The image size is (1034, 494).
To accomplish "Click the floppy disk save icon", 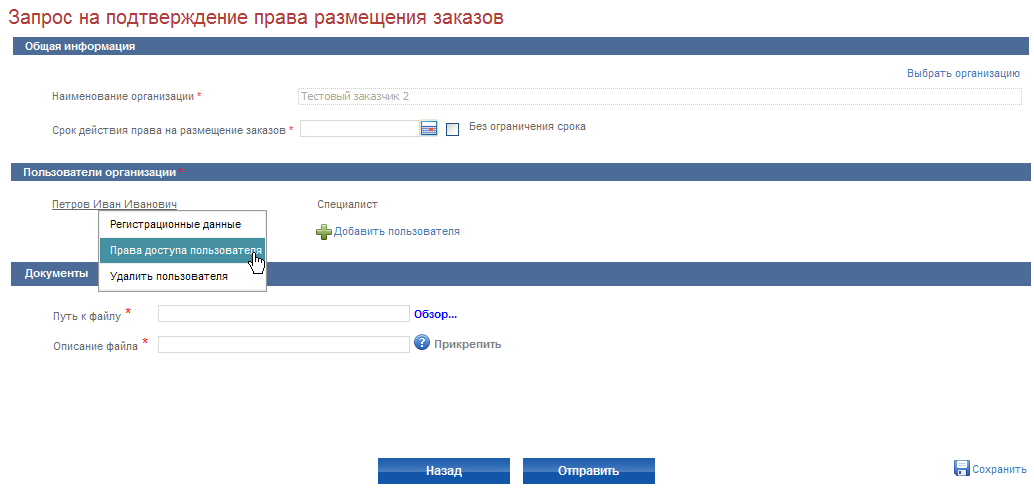I will (962, 468).
